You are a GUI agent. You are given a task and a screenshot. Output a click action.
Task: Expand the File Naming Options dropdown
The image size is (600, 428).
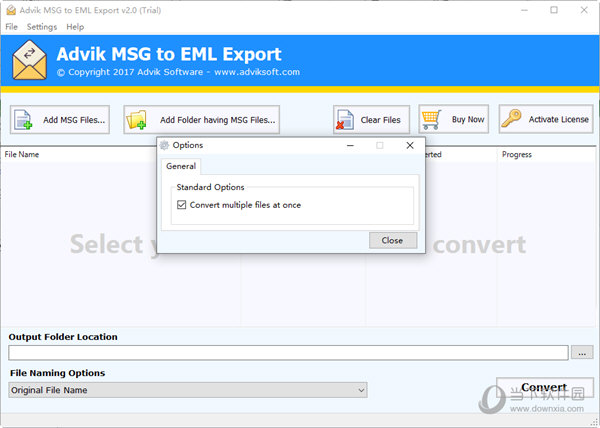(361, 390)
